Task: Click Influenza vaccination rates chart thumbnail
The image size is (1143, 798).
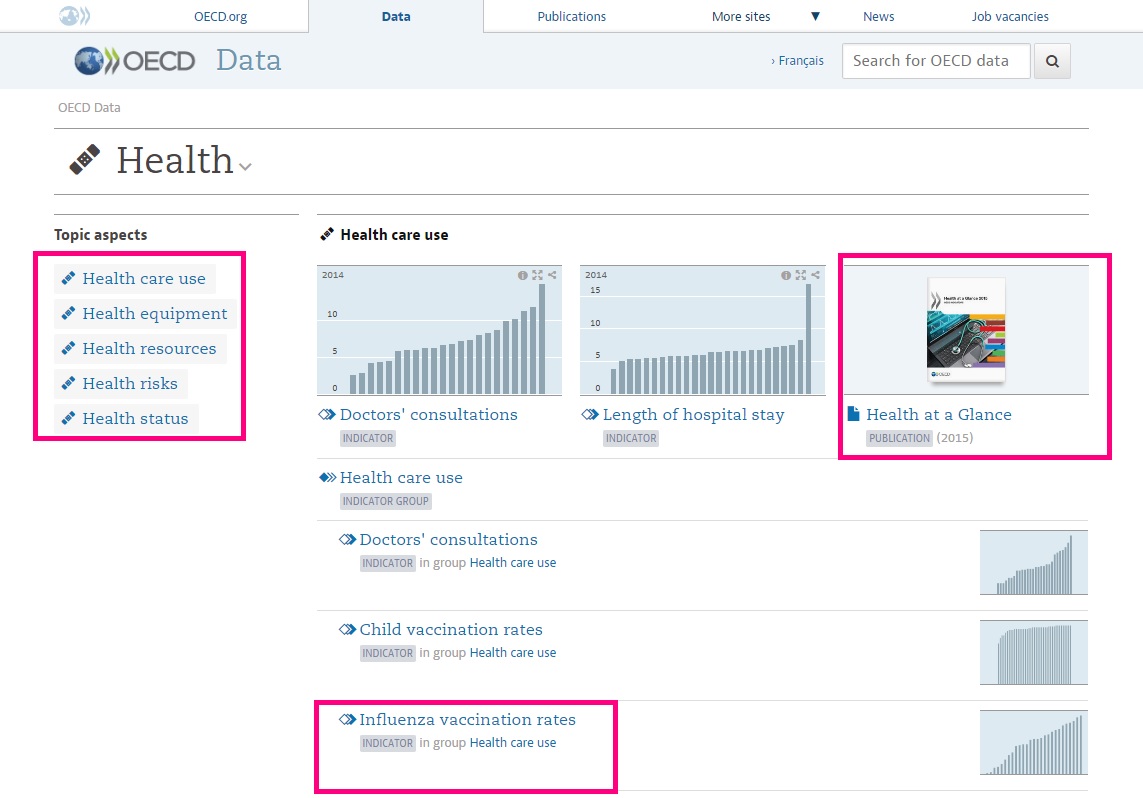Action: 1034,743
